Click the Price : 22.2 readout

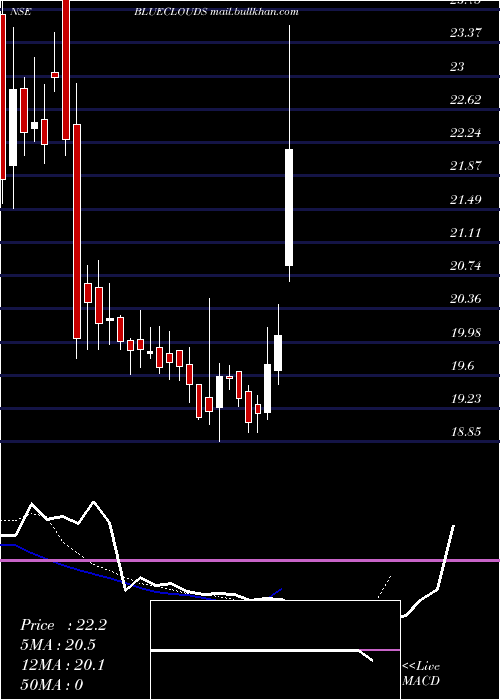pos(63,625)
